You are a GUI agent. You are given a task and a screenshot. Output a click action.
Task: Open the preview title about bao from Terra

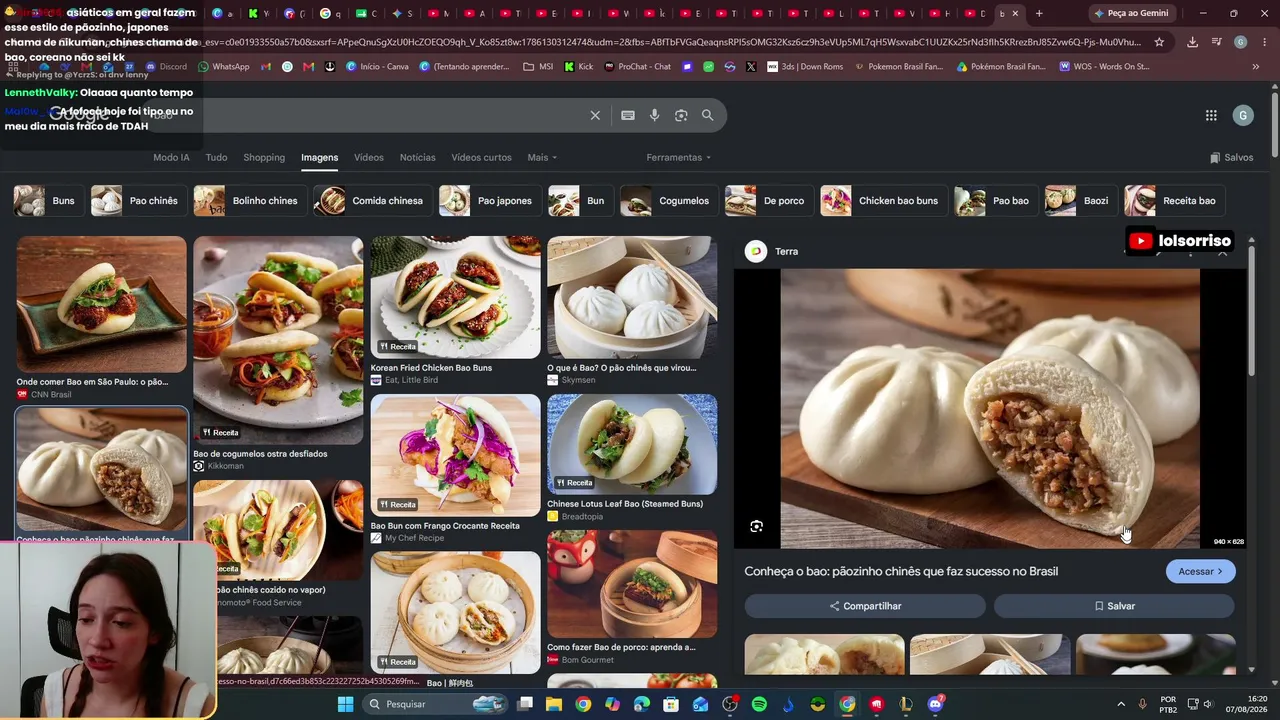click(x=901, y=571)
